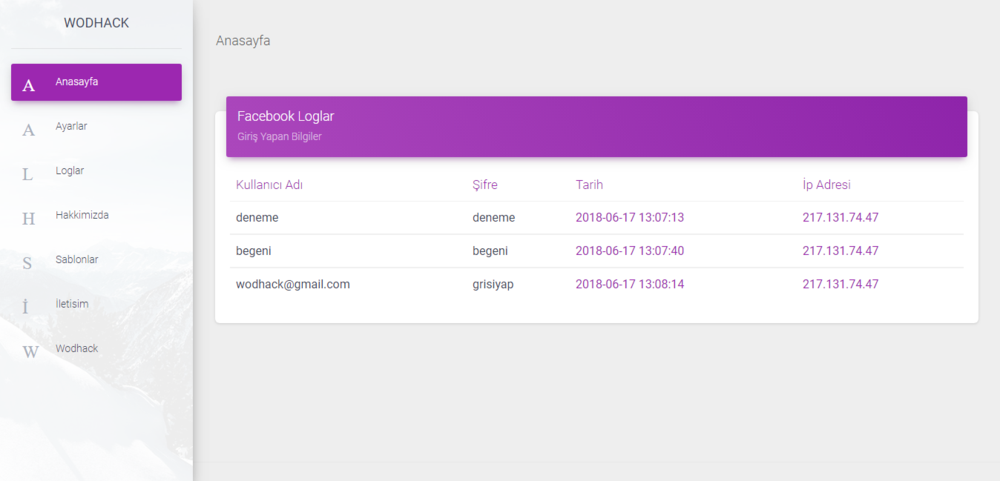Click the İp Adresi column header
Image resolution: width=1000 pixels, height=481 pixels.
[x=827, y=185]
